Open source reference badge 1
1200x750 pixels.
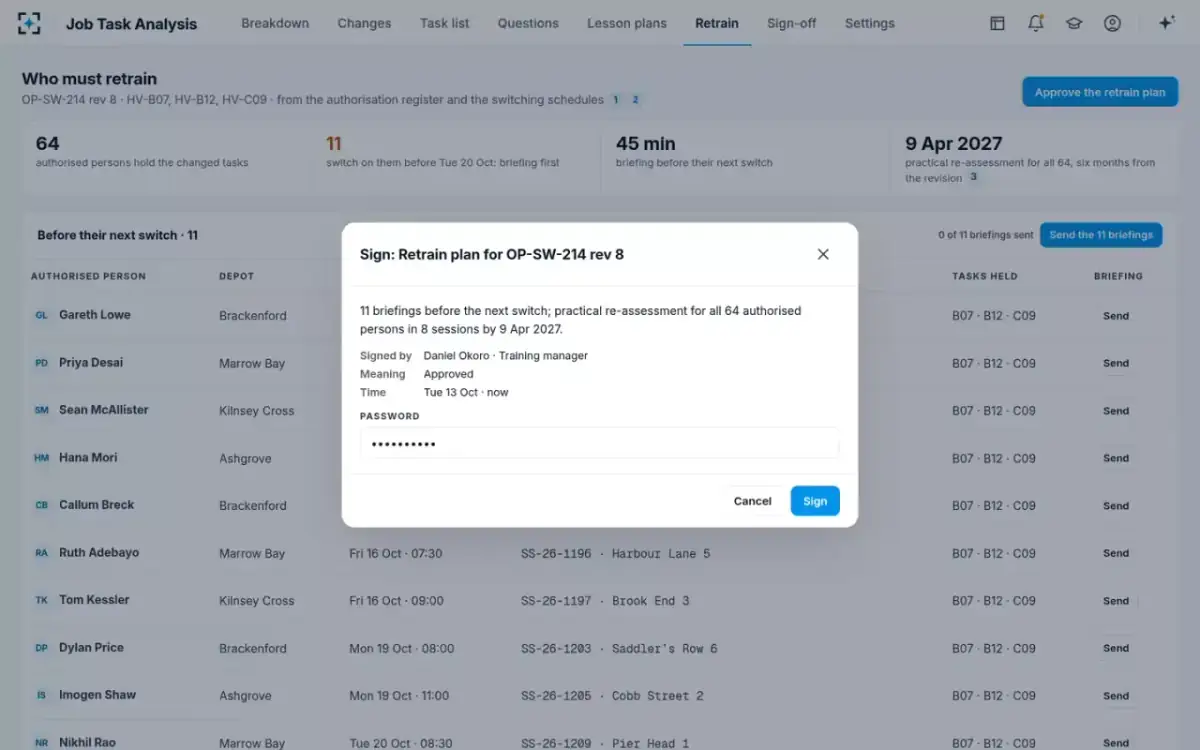pyautogui.click(x=616, y=100)
